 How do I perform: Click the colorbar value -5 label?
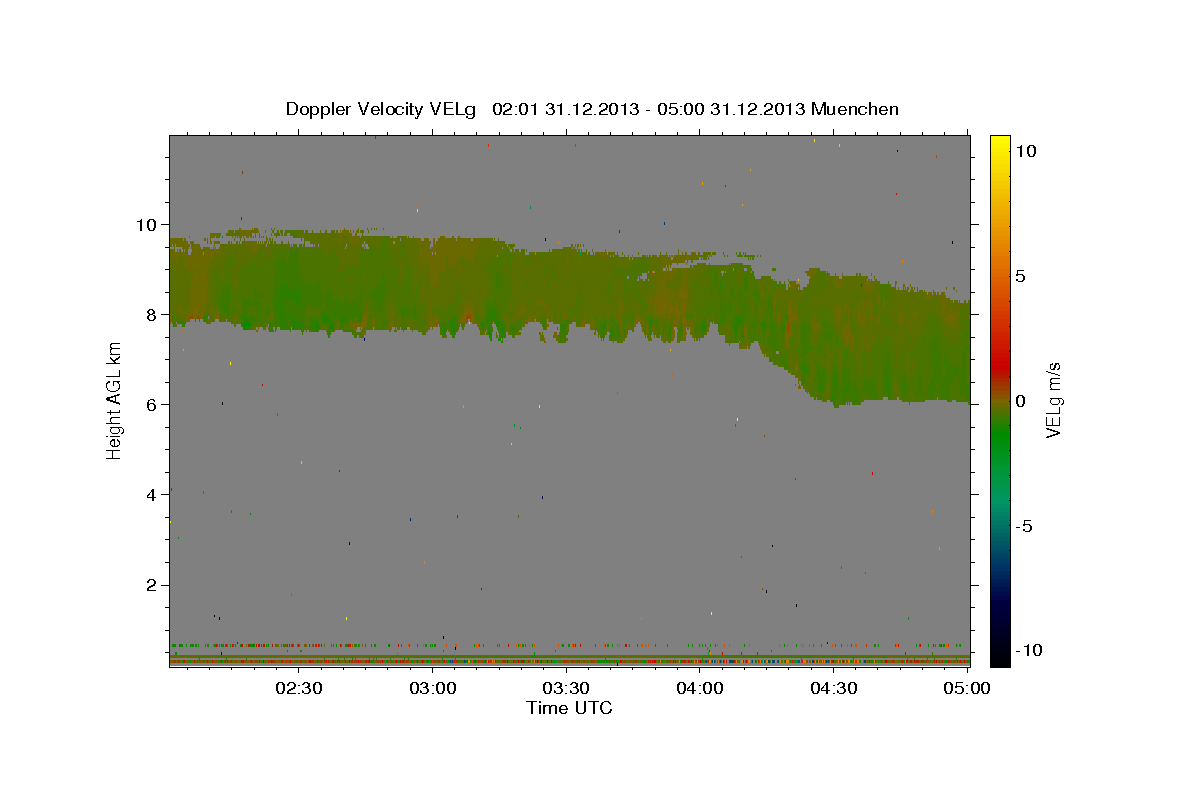(x=1024, y=526)
